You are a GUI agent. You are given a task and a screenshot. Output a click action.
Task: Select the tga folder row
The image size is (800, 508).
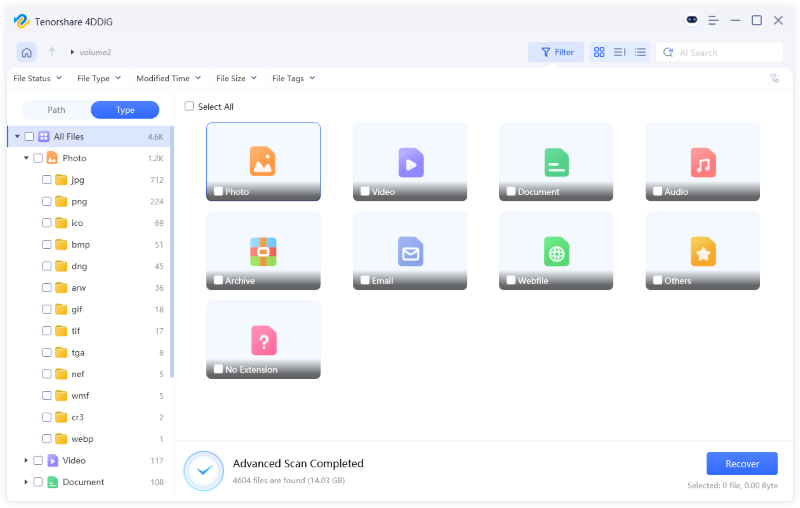[x=90, y=352]
